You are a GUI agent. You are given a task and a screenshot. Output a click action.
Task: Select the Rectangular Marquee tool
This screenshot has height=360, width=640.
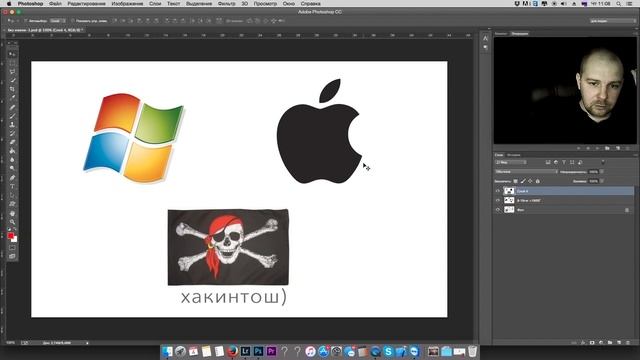12,63
